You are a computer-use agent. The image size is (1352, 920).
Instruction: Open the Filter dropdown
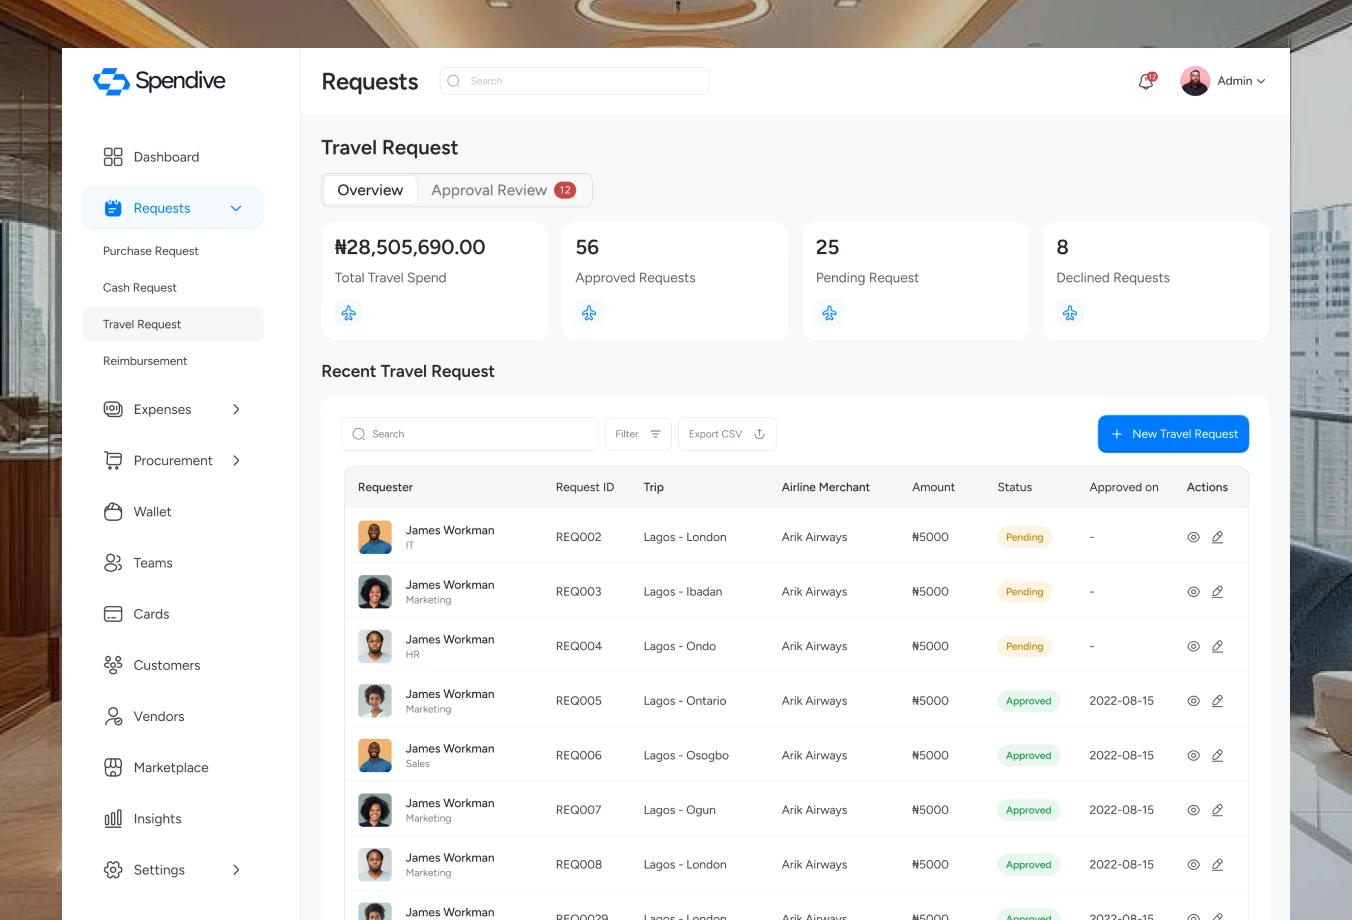pos(638,434)
